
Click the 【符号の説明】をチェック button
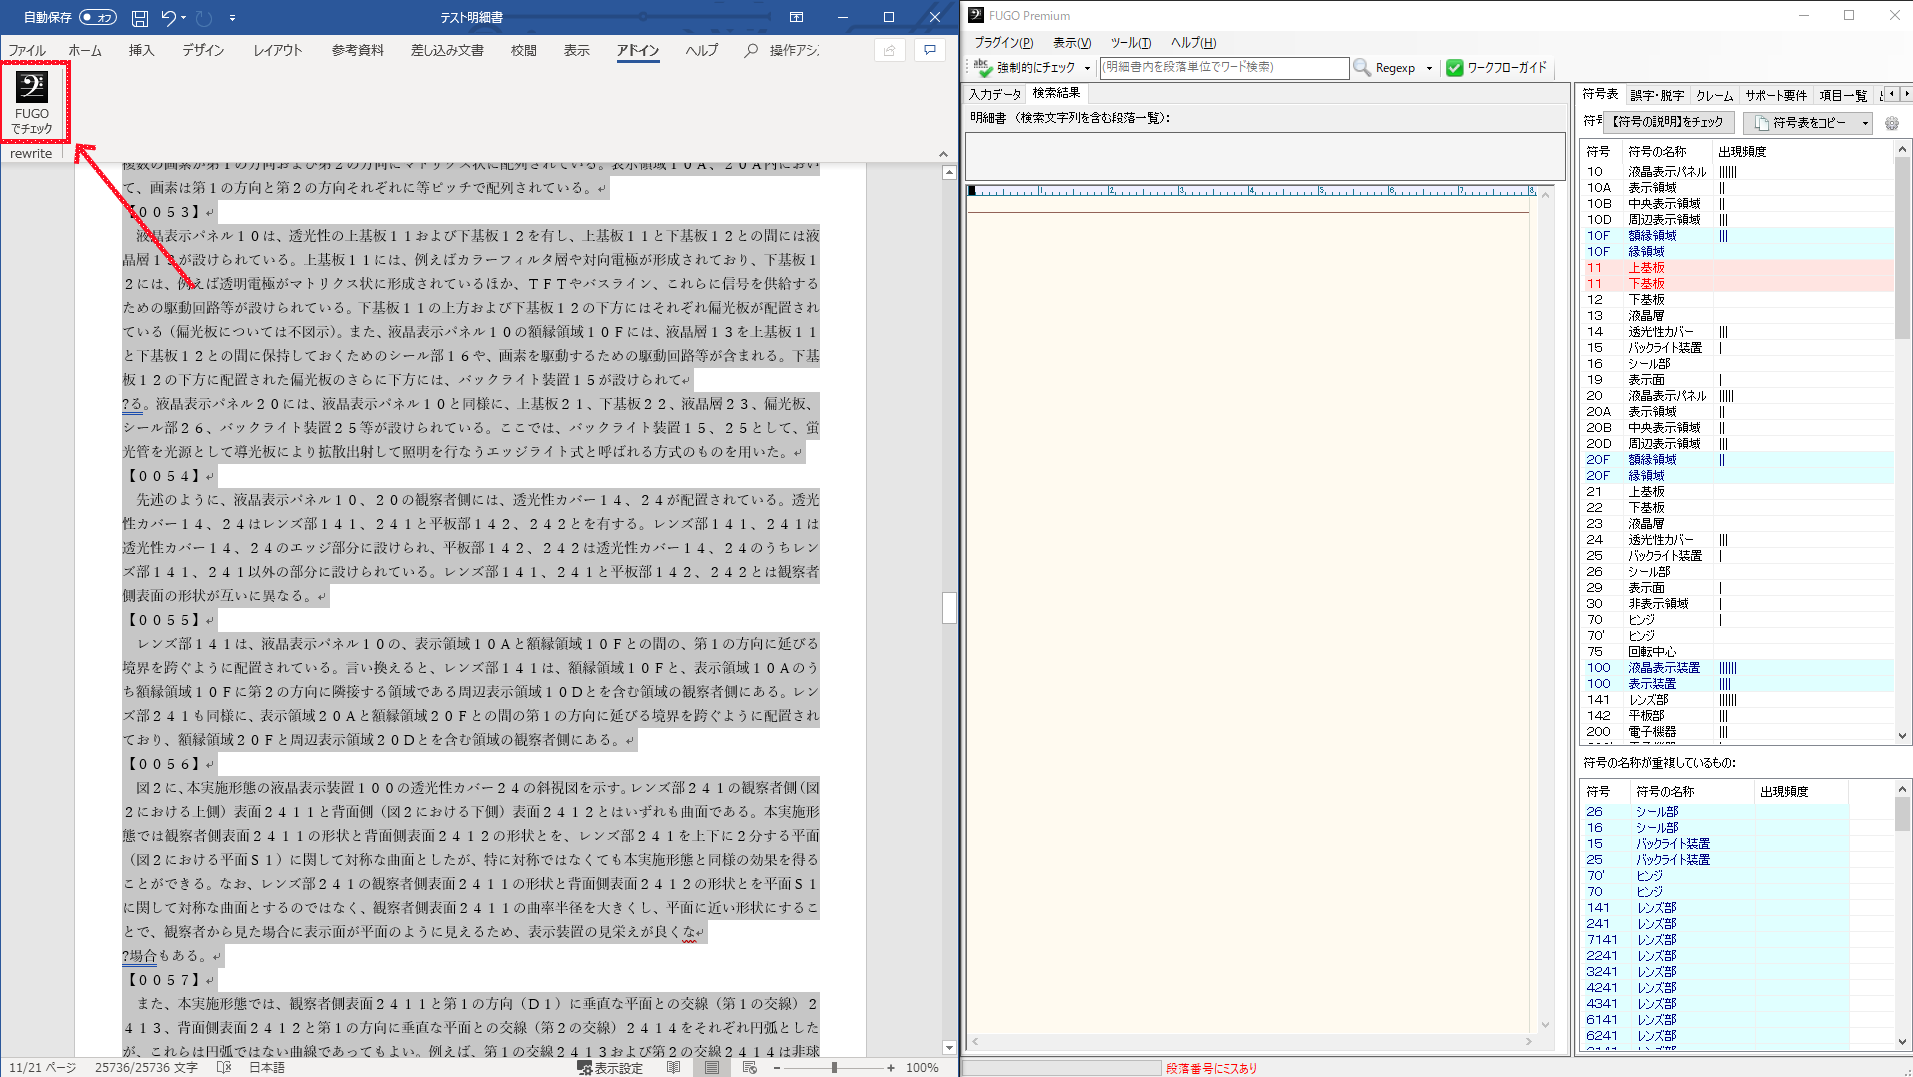coord(1668,122)
